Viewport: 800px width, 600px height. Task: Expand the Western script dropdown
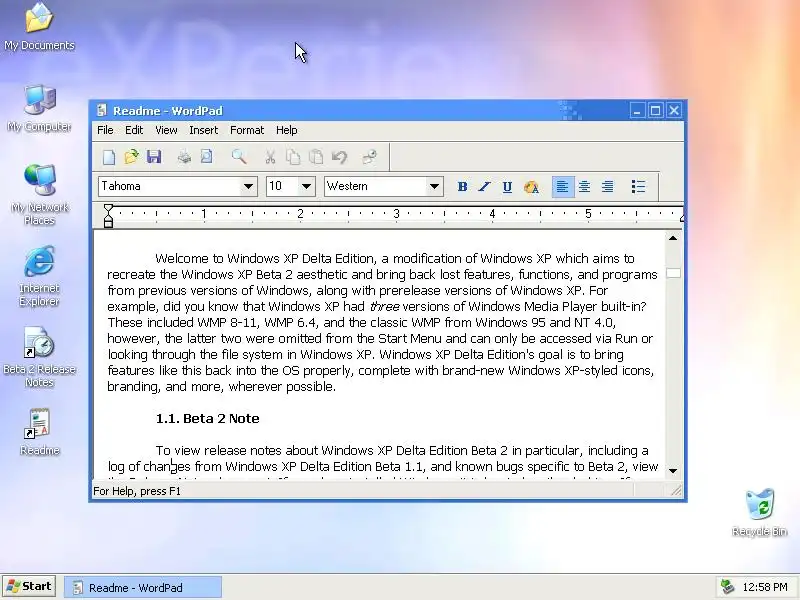pos(434,186)
